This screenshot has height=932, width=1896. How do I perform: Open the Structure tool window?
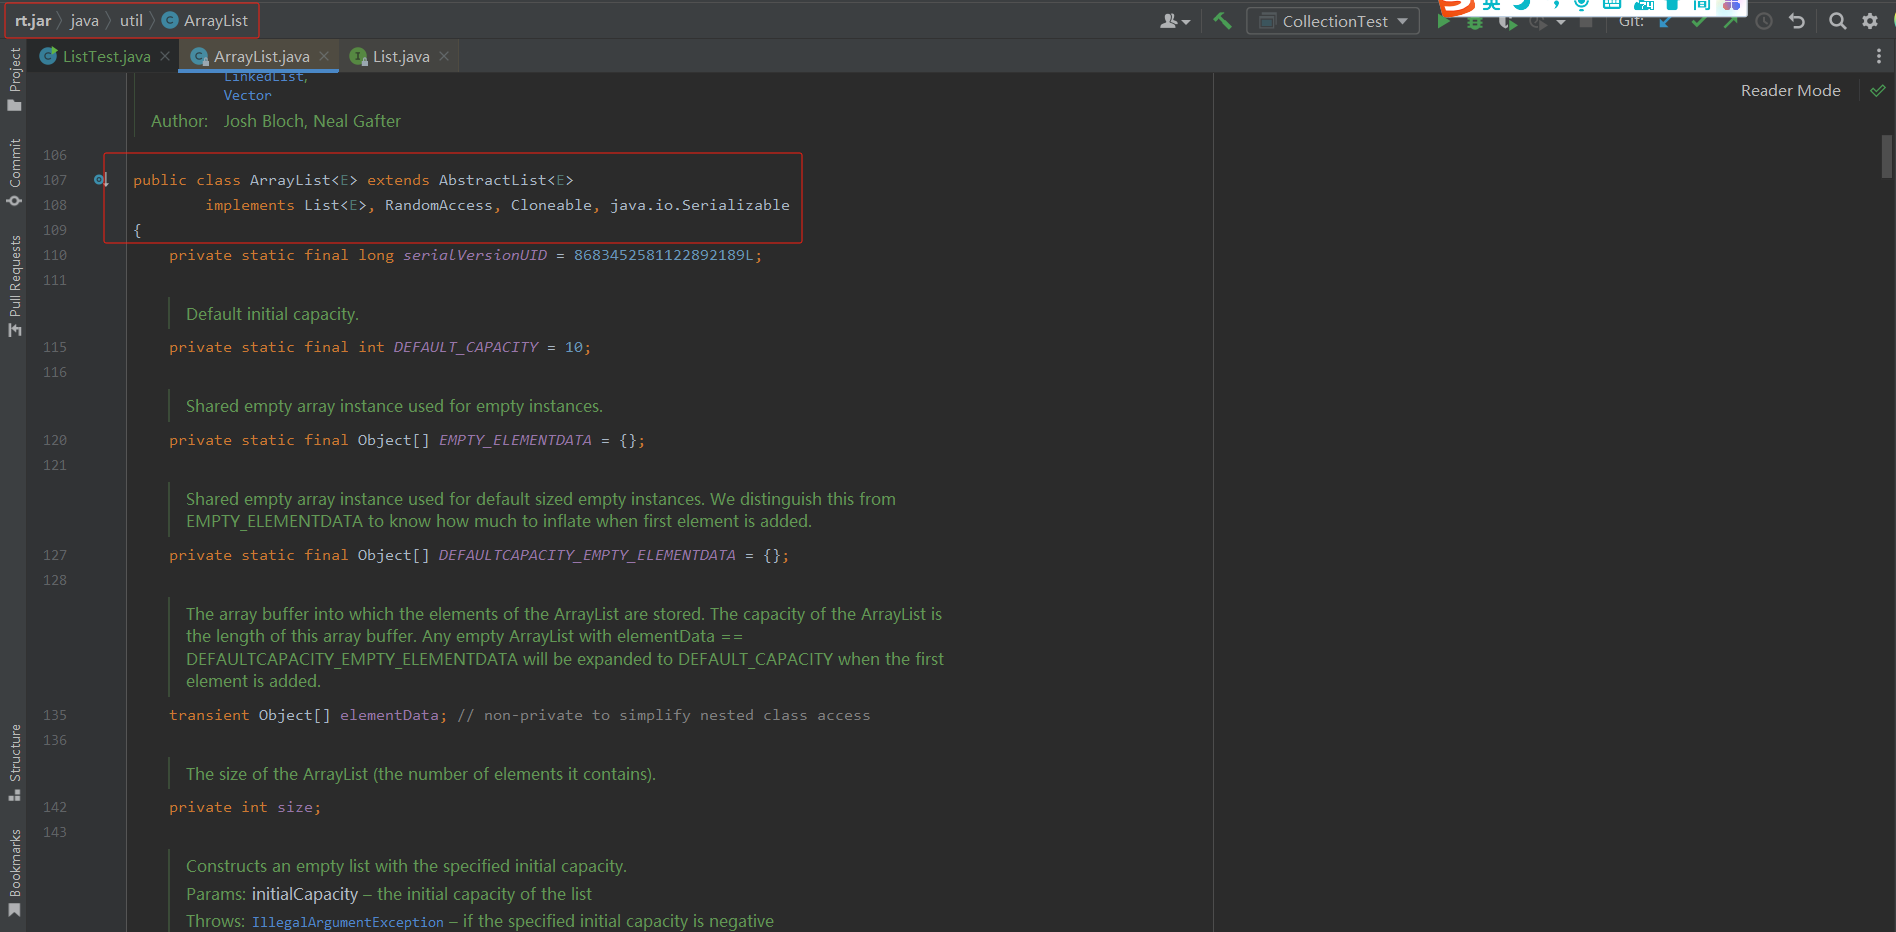[14, 762]
